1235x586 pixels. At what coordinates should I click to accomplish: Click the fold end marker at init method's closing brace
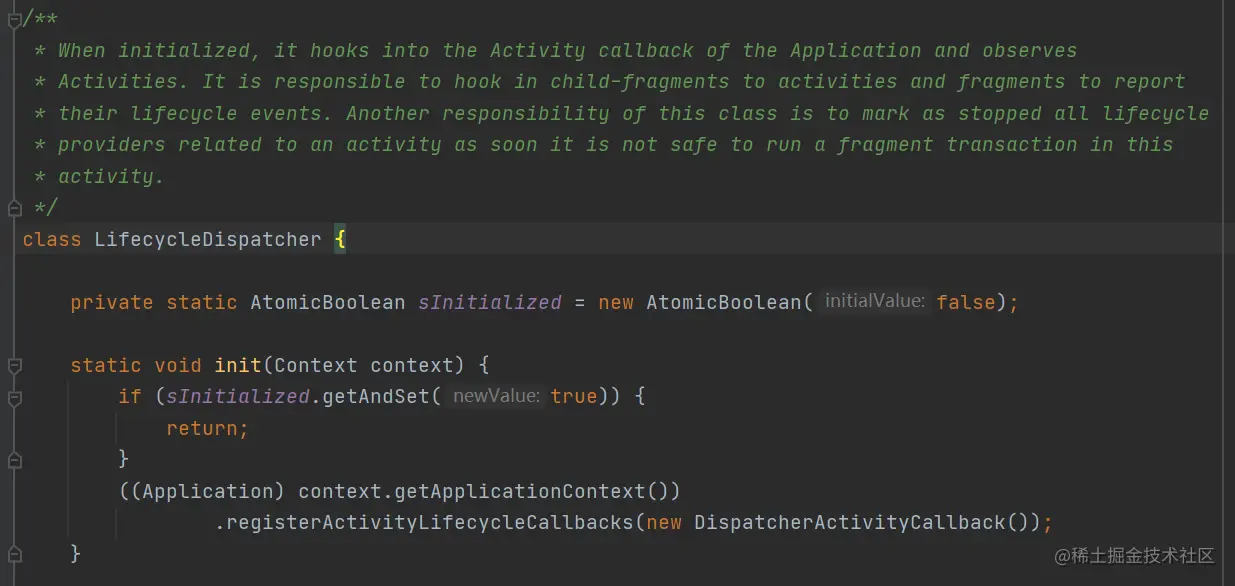(14, 554)
